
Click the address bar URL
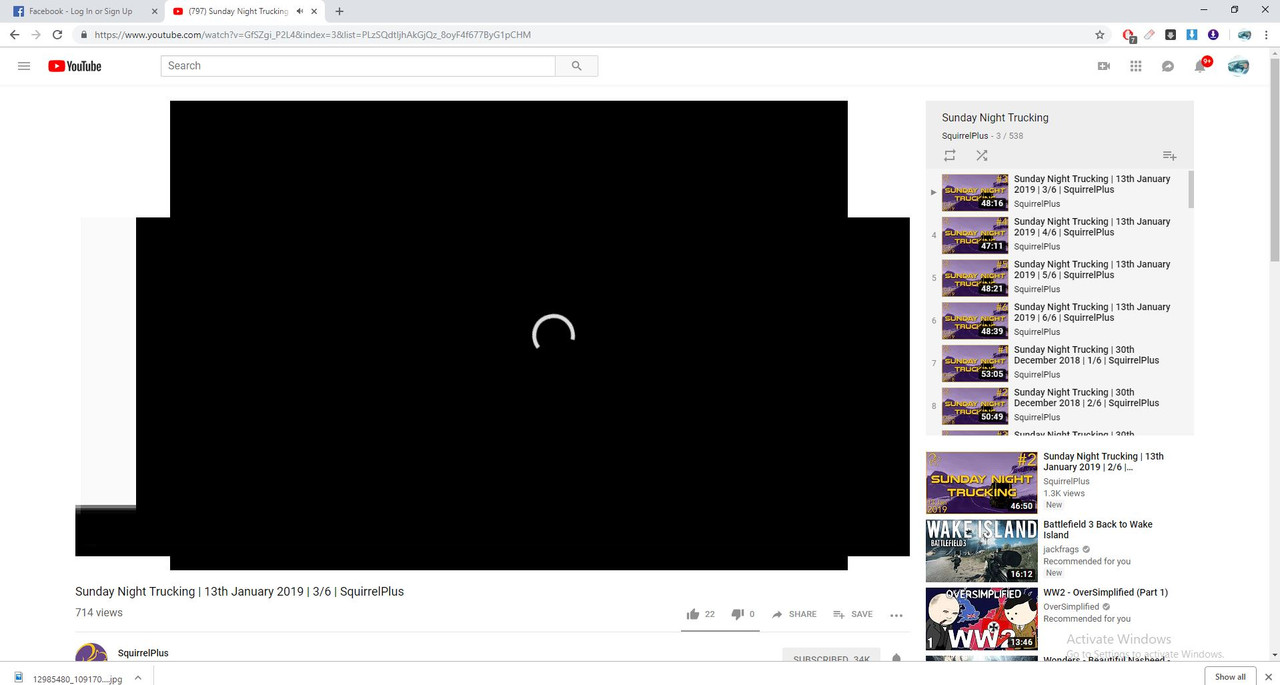pyautogui.click(x=312, y=35)
